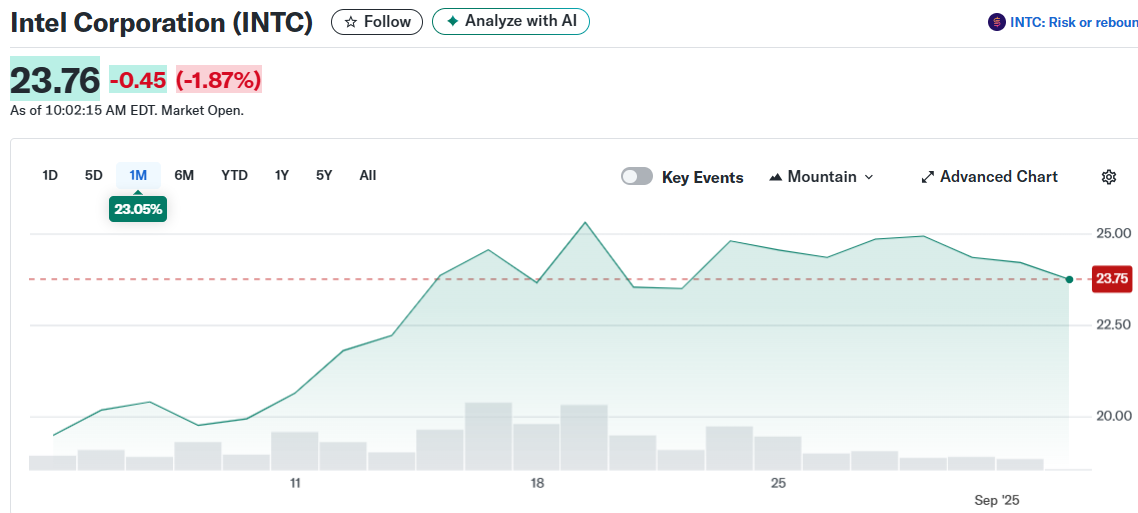Click the INTC news badge icon
The height and width of the screenshot is (513, 1138).
[996, 22]
